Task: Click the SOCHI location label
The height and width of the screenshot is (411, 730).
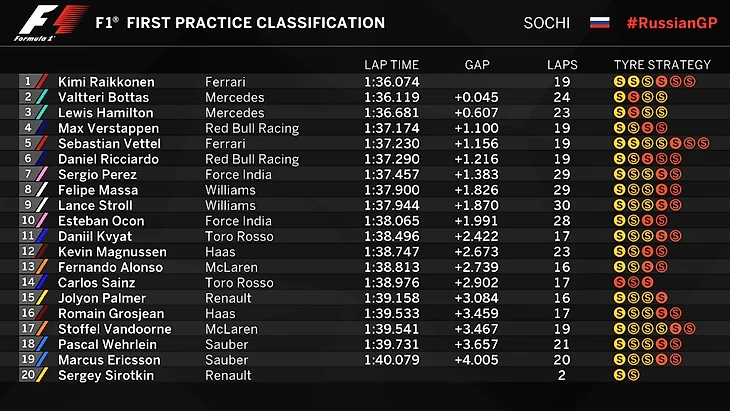Action: click(547, 22)
